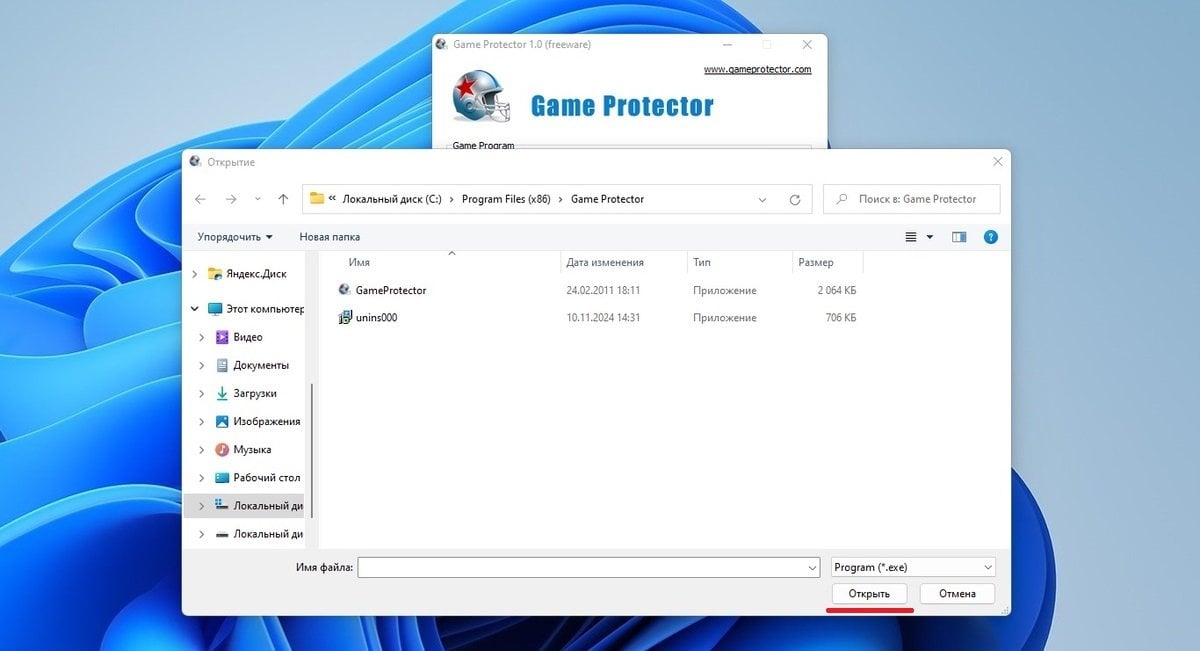
Task: Sort by Дата изменения column
Action: (x=605, y=262)
